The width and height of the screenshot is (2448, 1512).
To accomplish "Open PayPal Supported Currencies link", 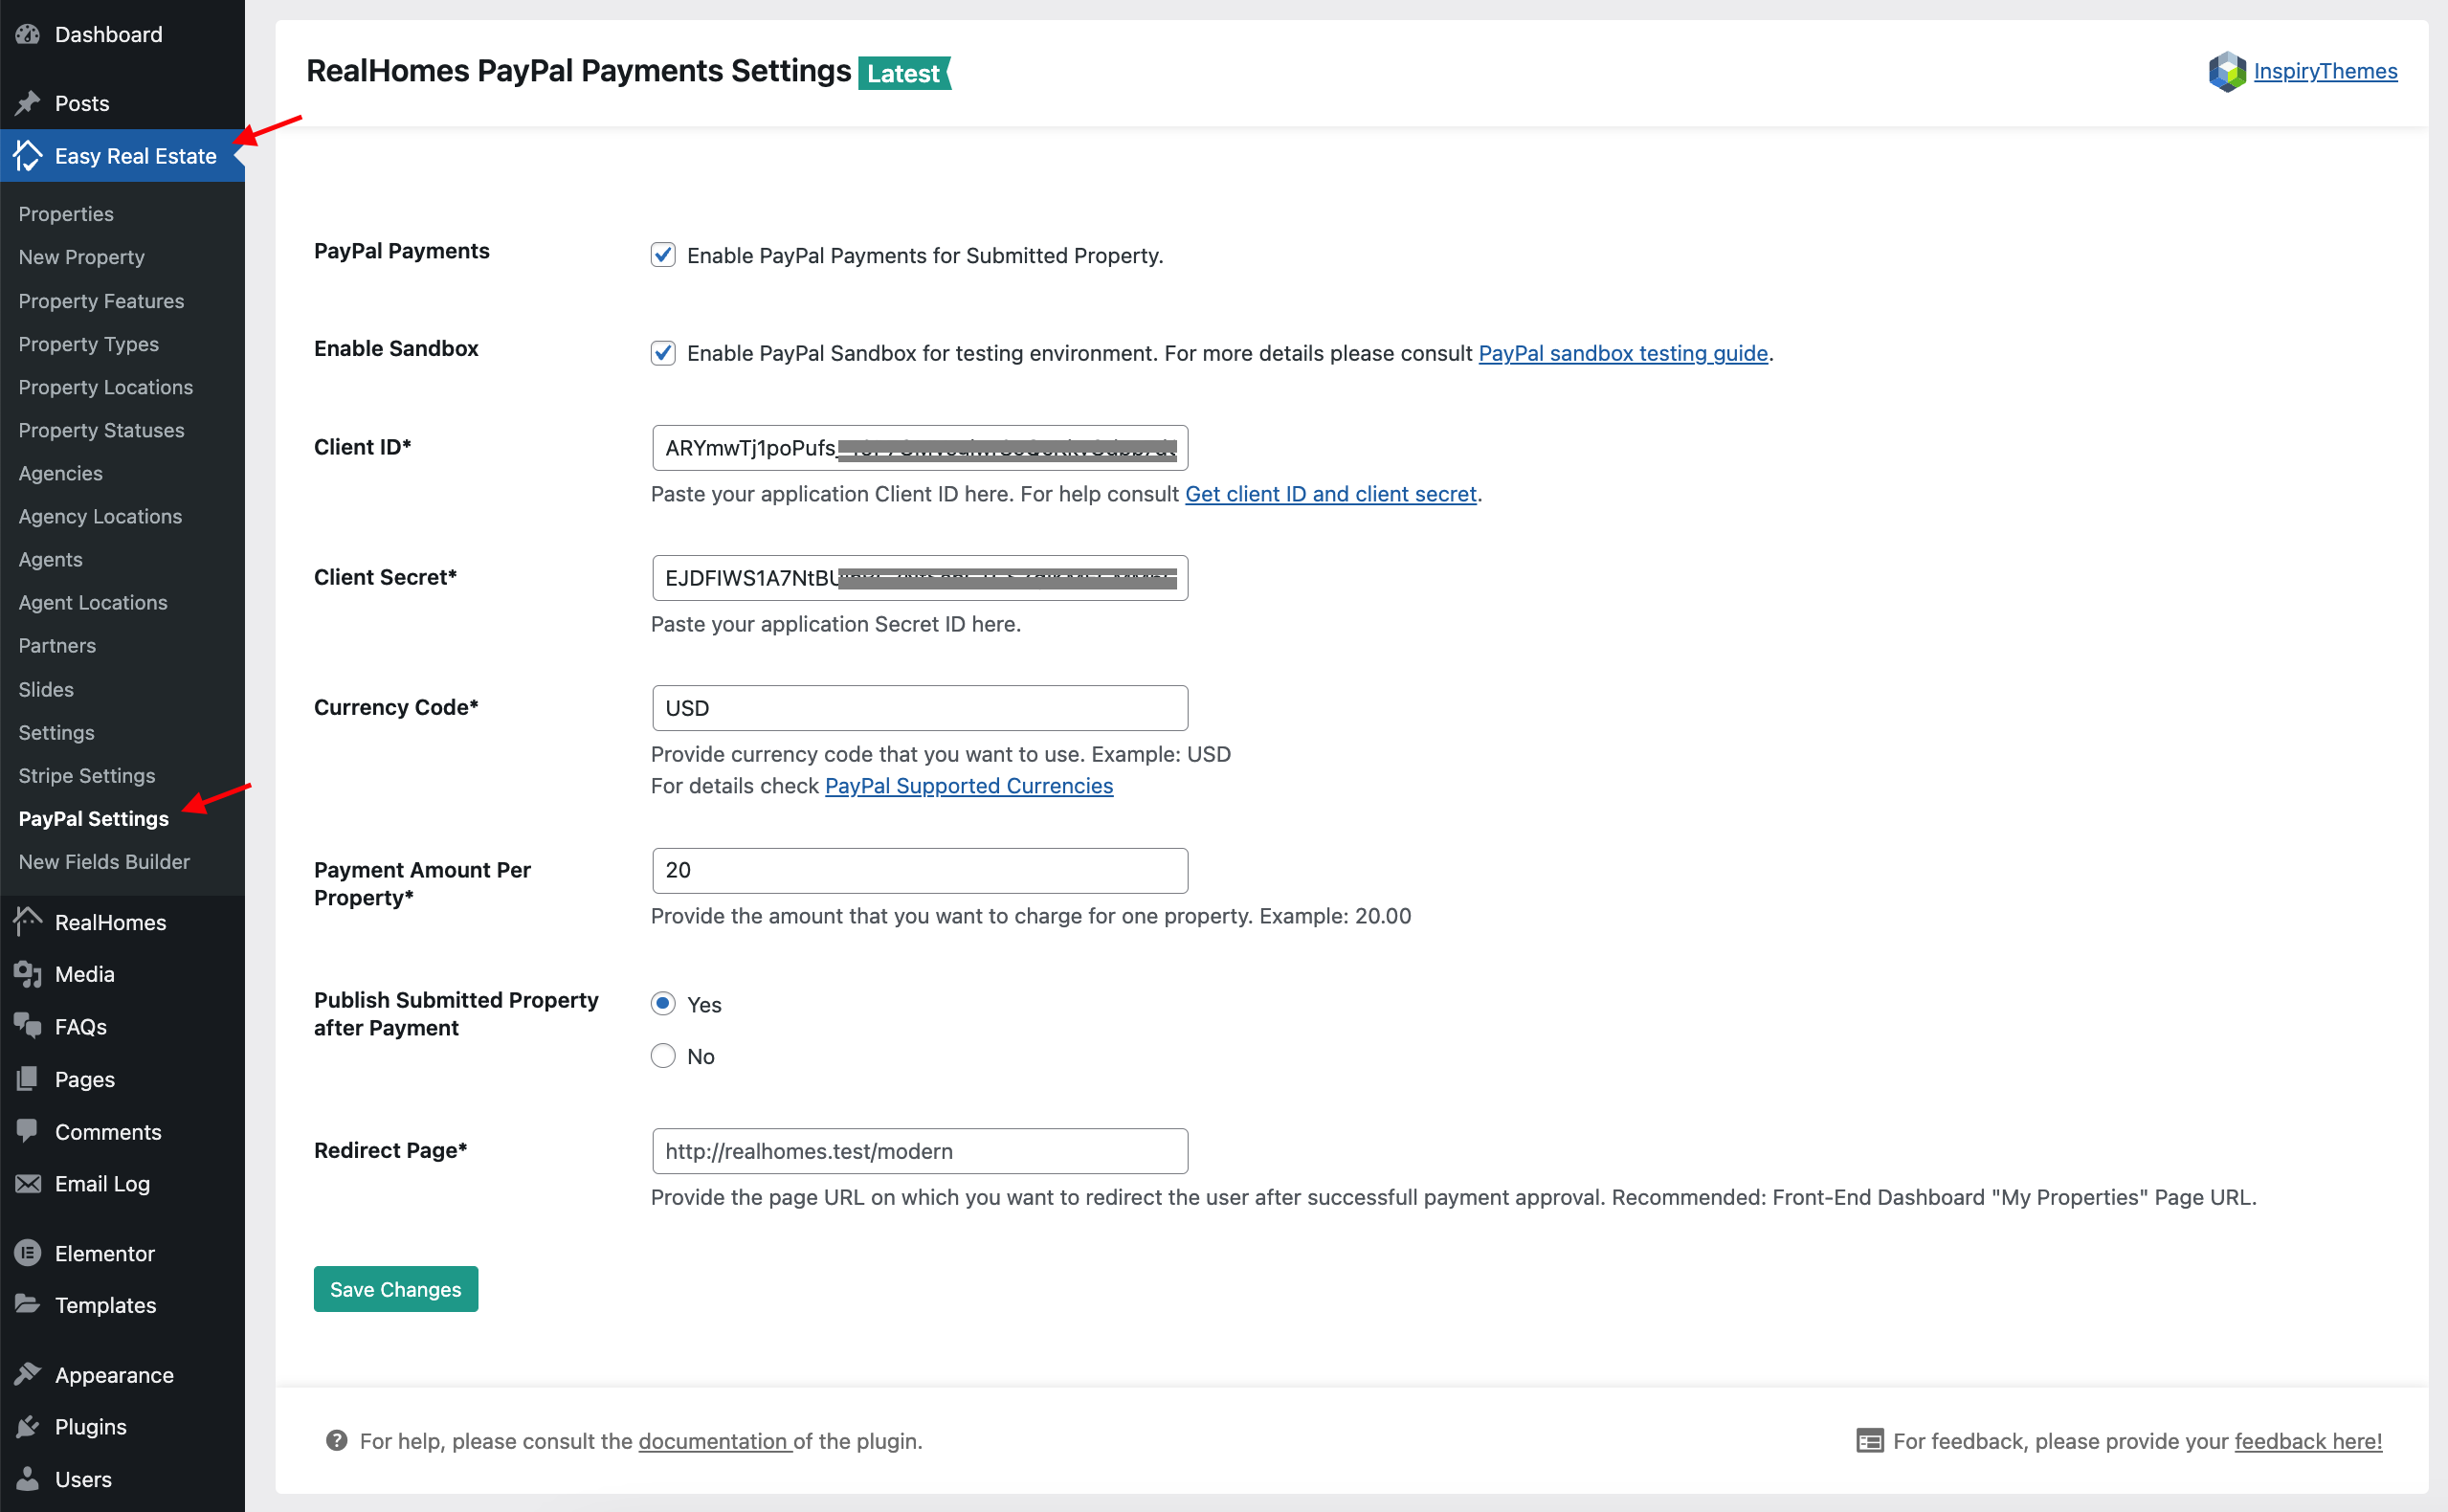I will click(969, 786).
